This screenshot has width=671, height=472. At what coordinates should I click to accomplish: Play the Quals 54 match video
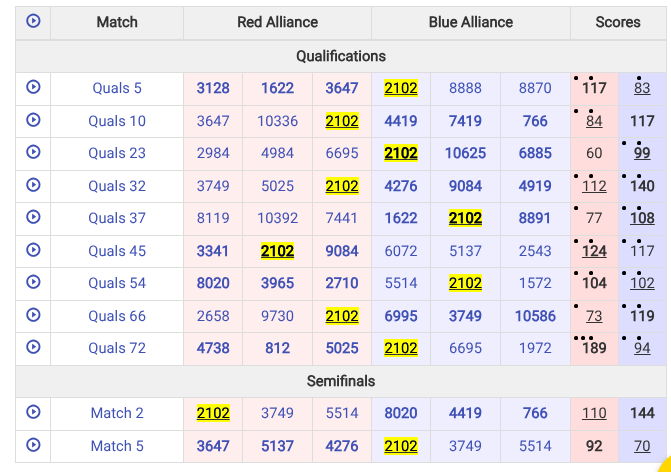coord(33,282)
